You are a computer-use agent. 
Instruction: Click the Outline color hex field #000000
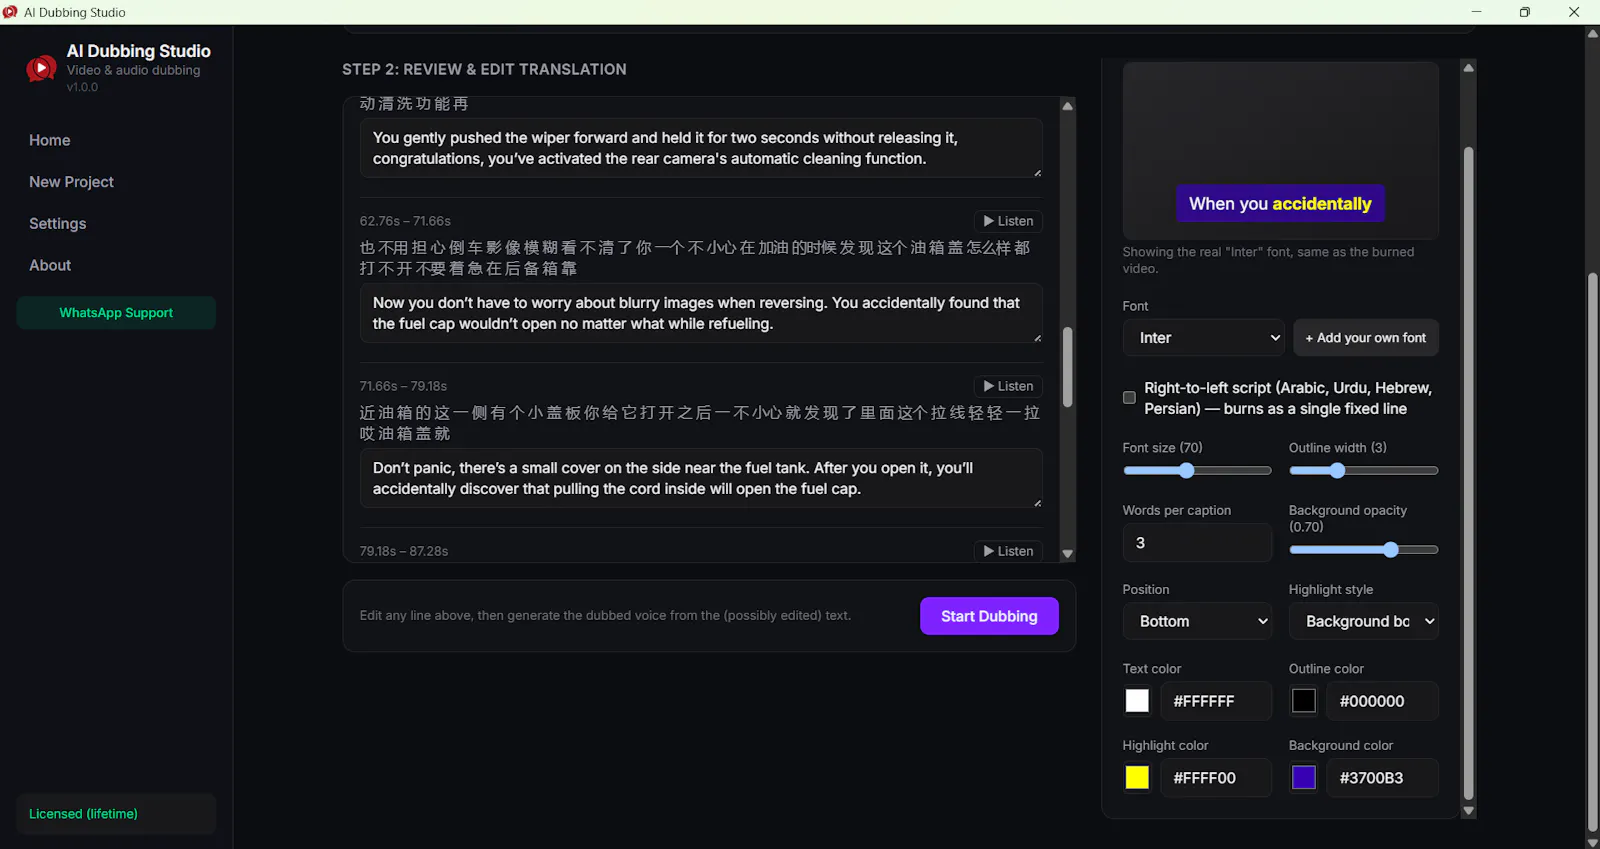click(1382, 701)
